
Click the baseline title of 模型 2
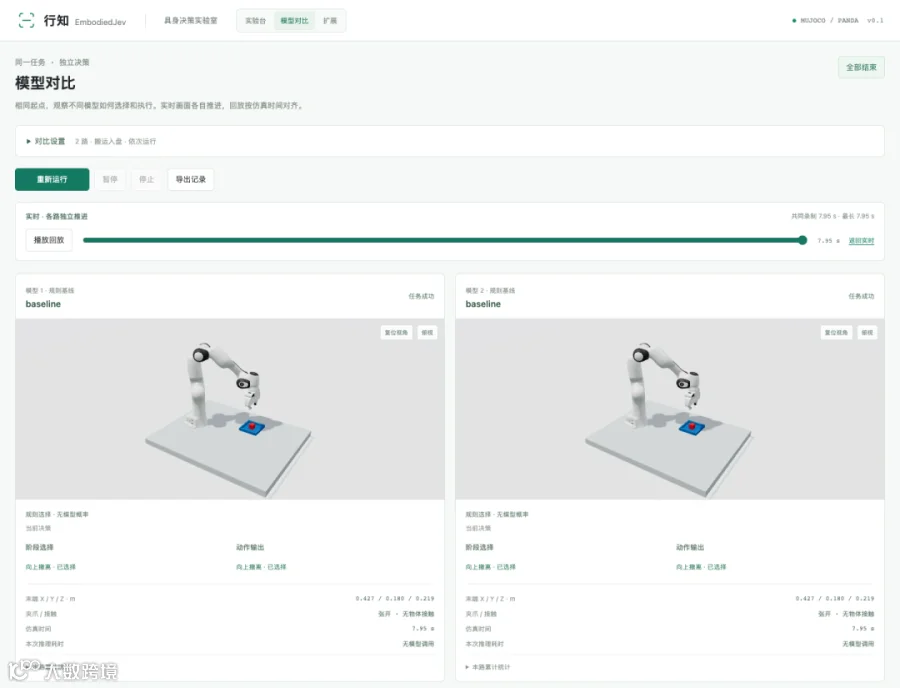[483, 304]
